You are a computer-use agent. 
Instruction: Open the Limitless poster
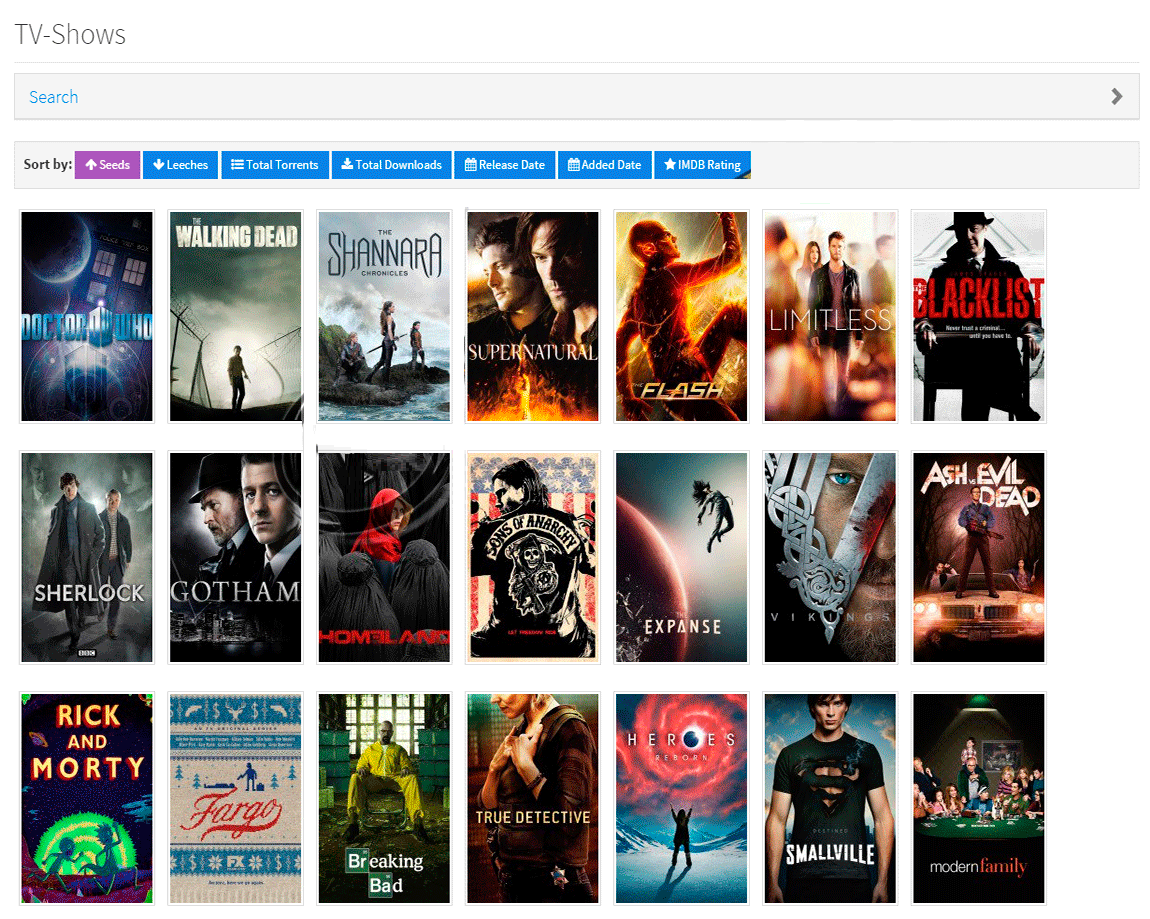[x=830, y=317]
